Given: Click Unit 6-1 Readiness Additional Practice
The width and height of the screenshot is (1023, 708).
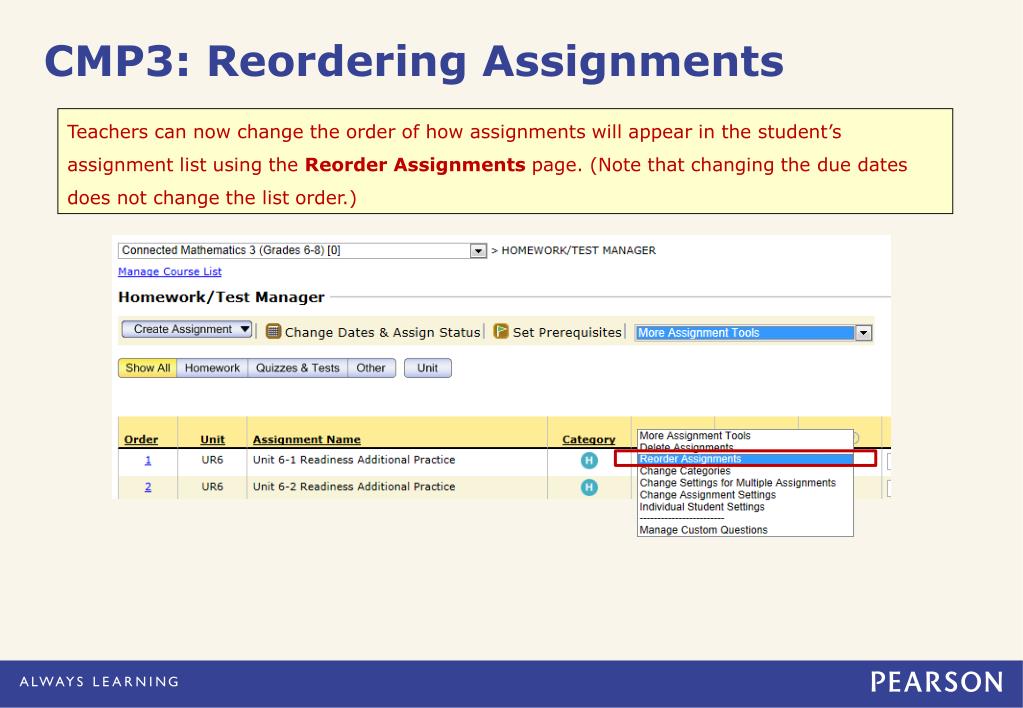Looking at the screenshot, I should point(354,460).
